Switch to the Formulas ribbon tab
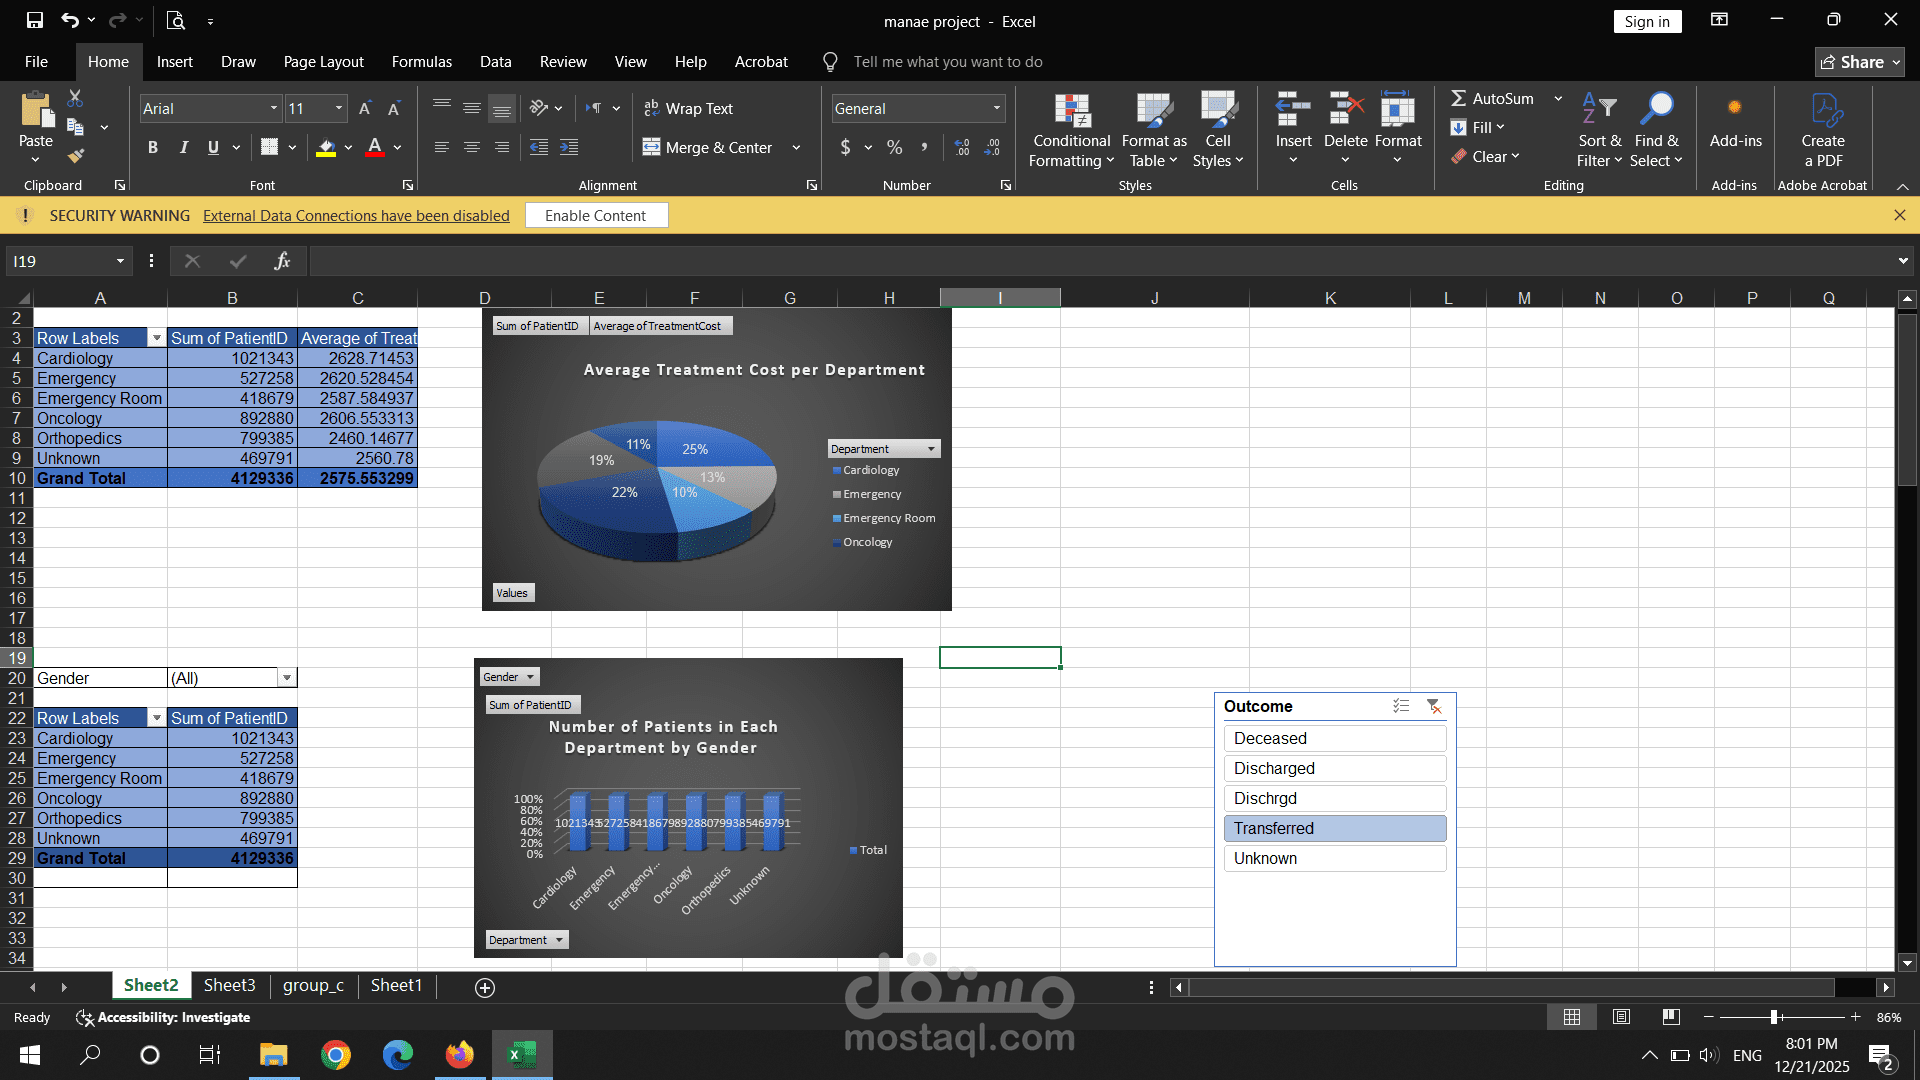1920x1080 pixels. [421, 61]
